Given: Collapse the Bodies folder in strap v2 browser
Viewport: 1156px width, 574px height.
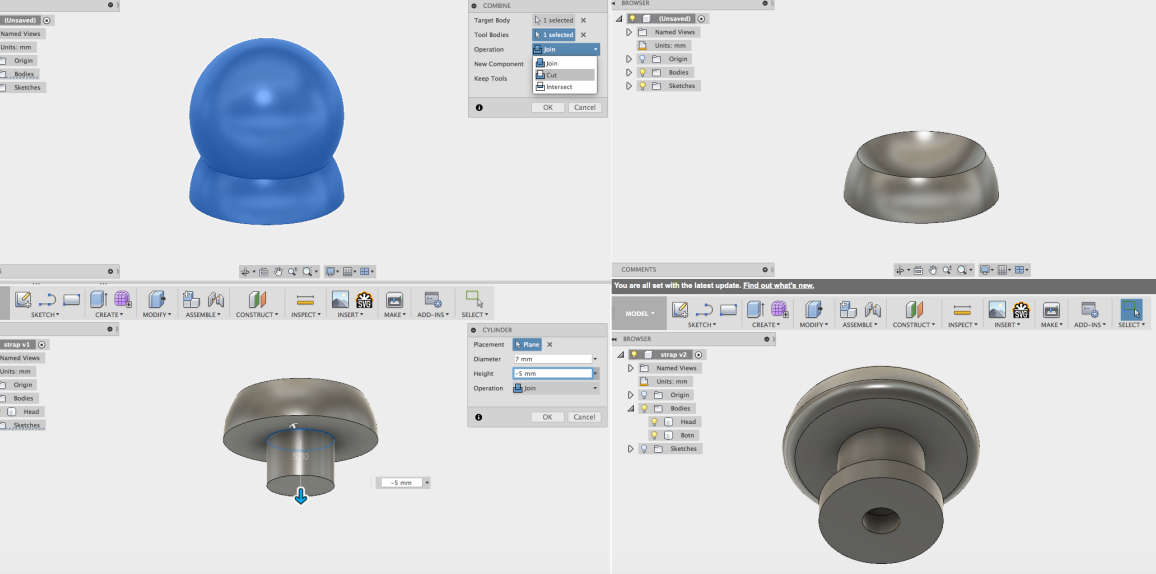Looking at the screenshot, I should (630, 408).
